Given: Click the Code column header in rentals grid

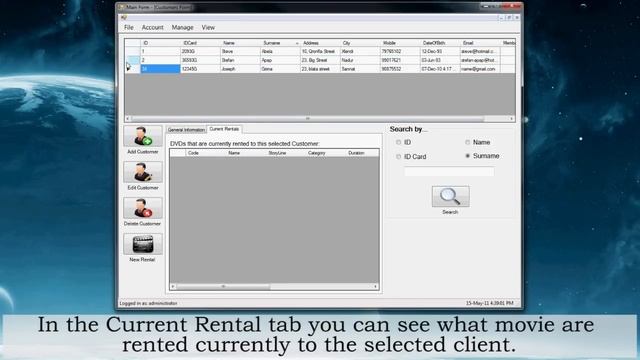Looking at the screenshot, I should click(206, 153).
